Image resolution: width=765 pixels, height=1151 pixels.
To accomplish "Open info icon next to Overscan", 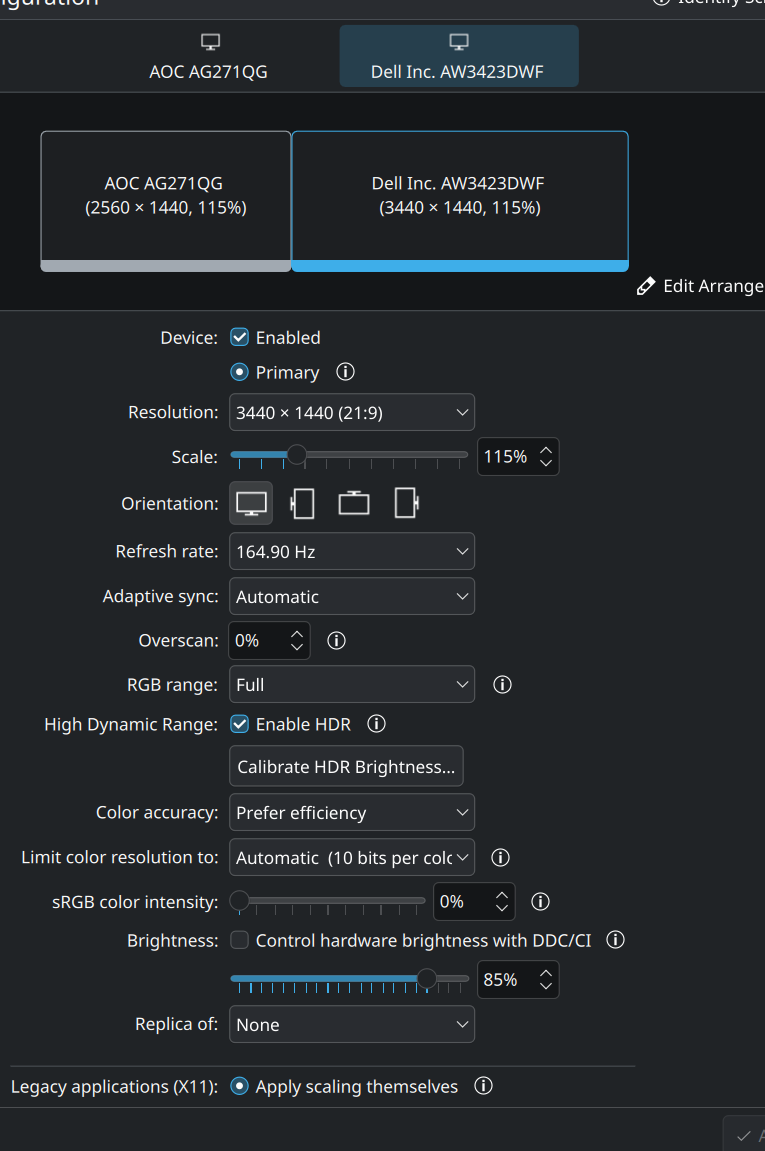I will click(336, 641).
